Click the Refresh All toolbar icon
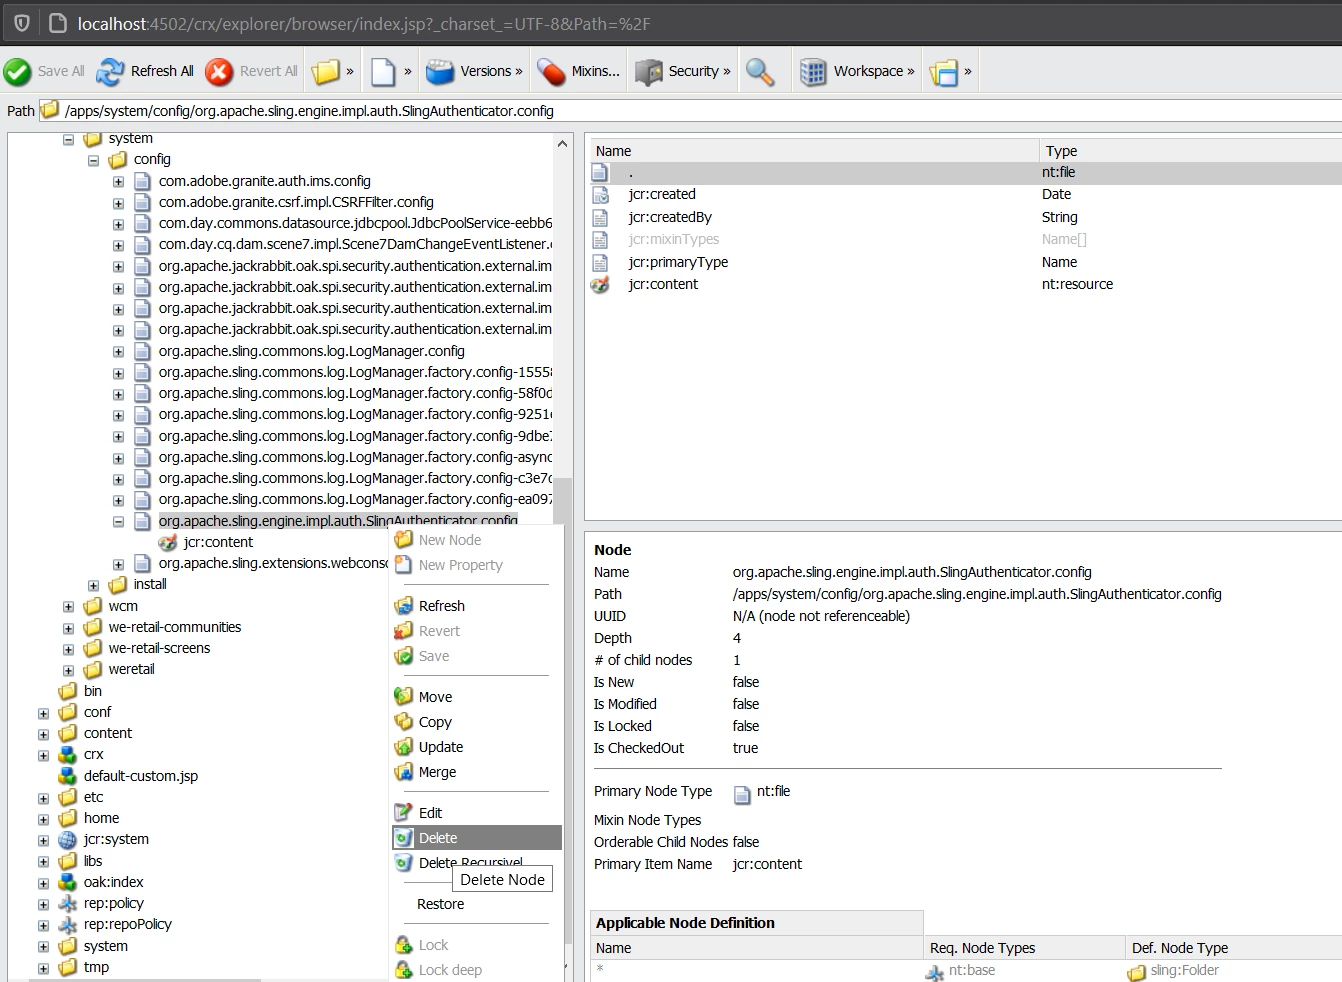This screenshot has width=1342, height=982. click(110, 71)
